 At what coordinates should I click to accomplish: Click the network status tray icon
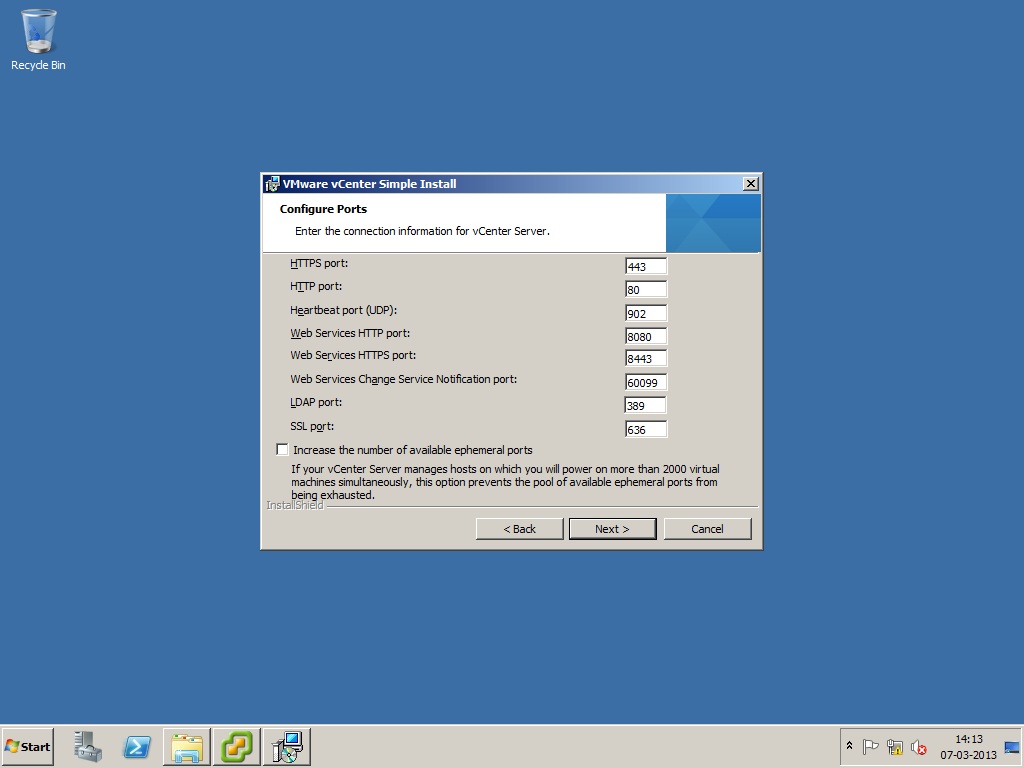pyautogui.click(x=894, y=746)
